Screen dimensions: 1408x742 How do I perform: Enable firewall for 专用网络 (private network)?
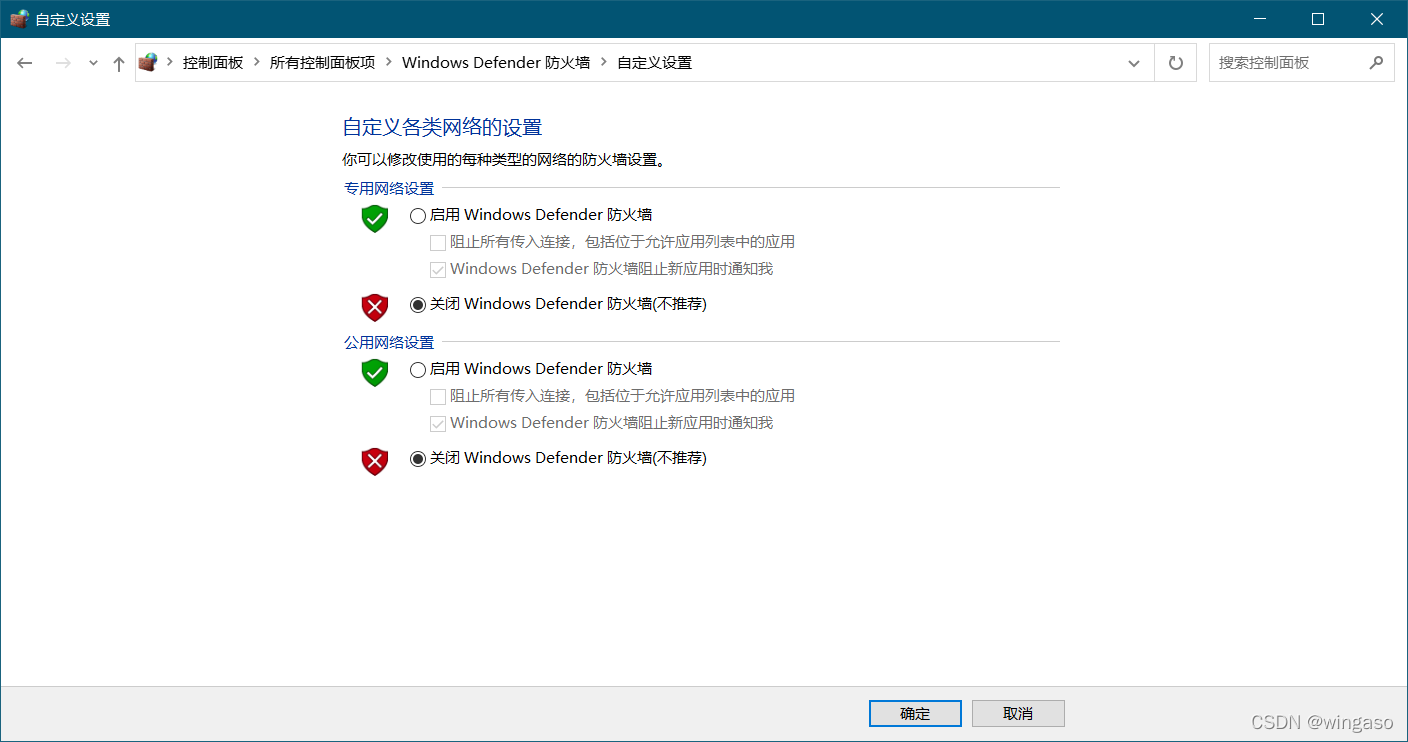(418, 215)
